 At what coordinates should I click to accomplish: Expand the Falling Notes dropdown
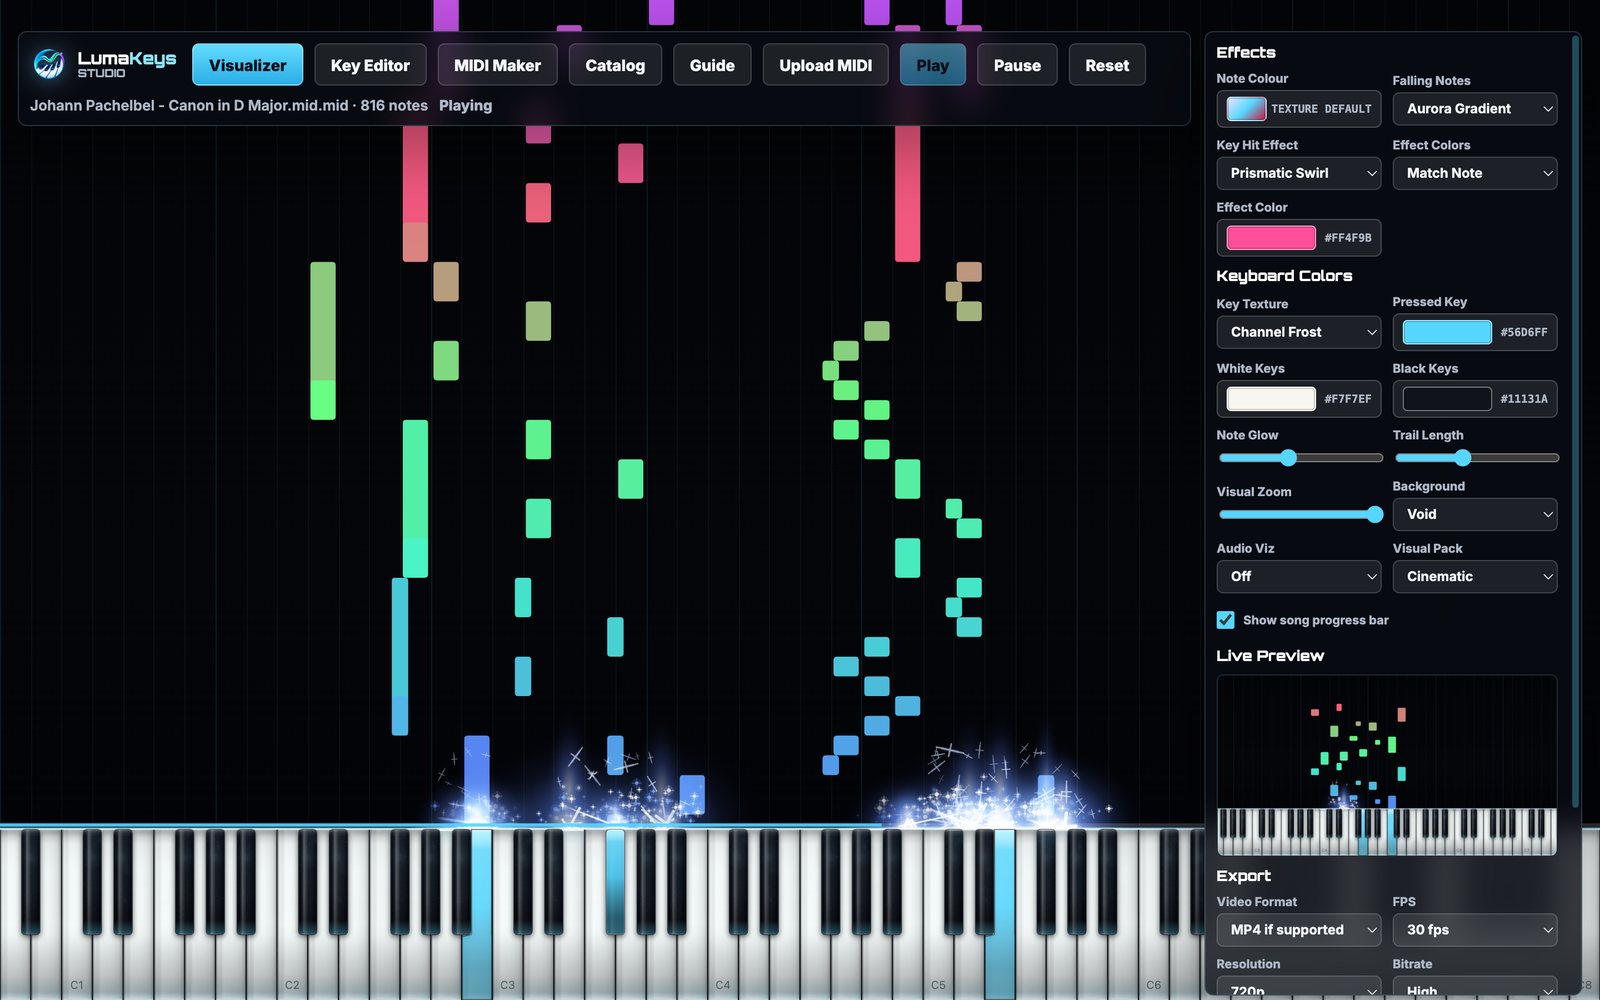pos(1475,108)
